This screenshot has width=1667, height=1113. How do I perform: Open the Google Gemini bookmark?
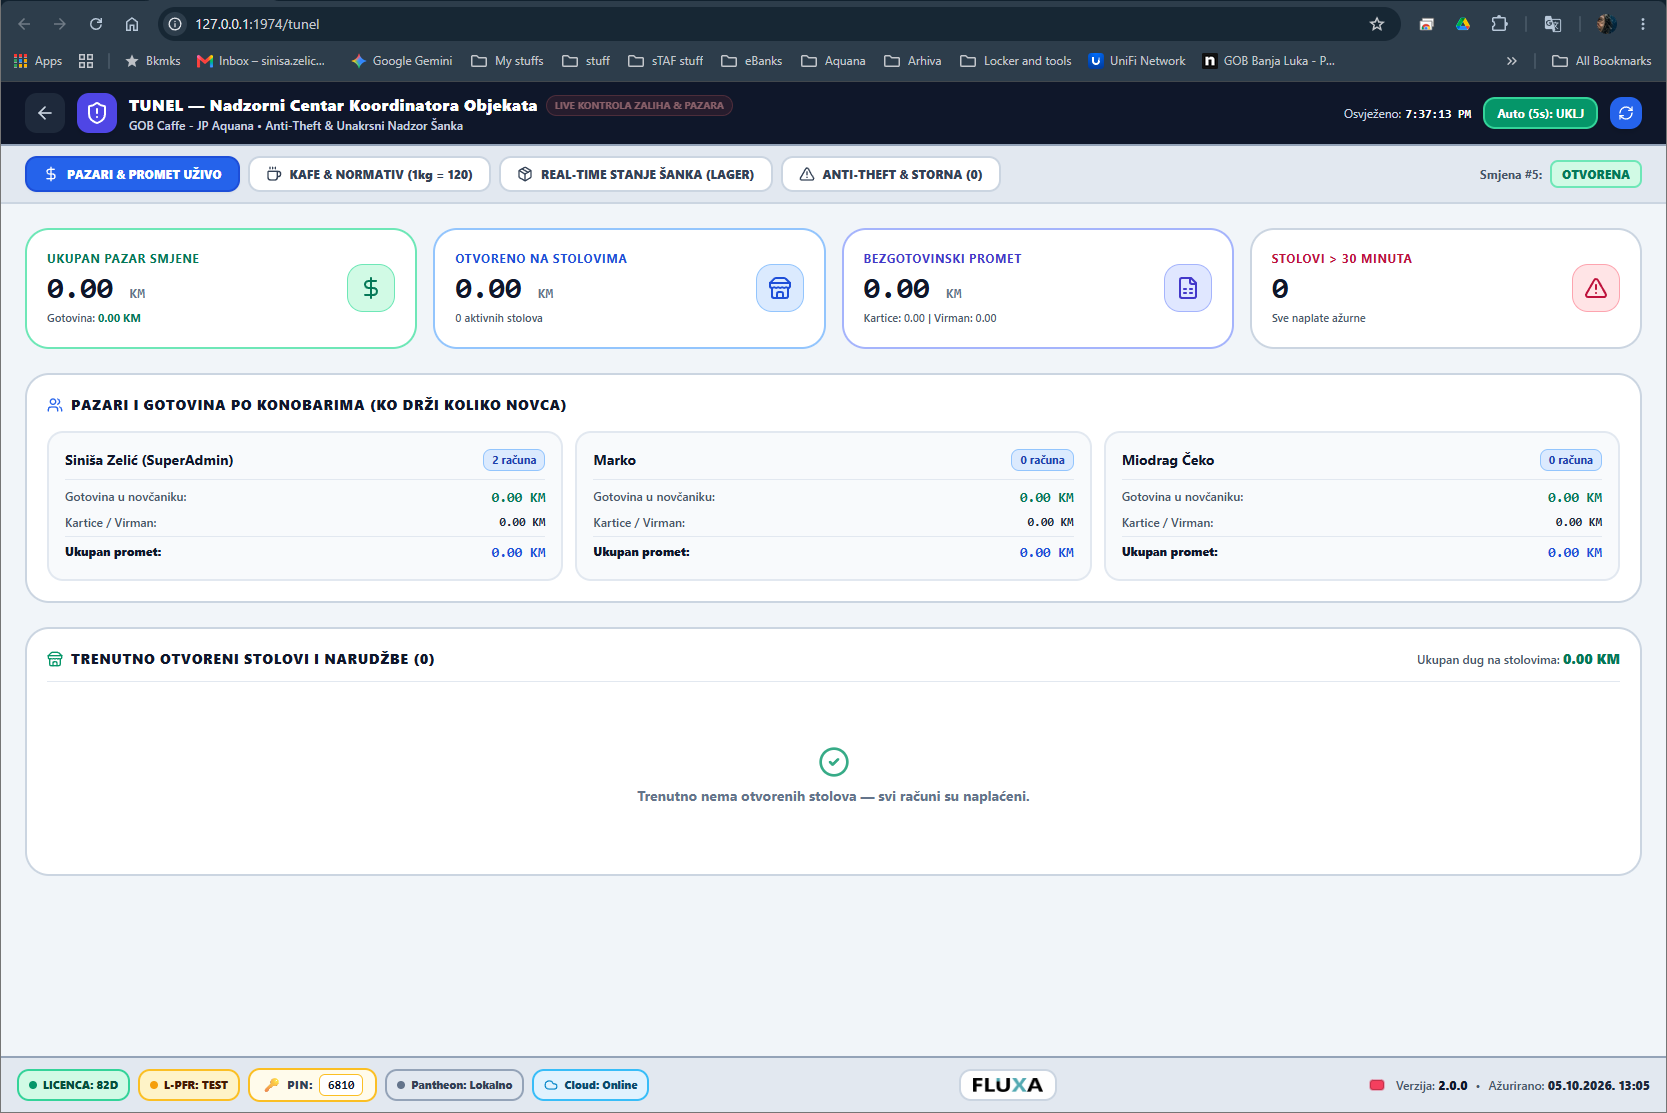[402, 61]
